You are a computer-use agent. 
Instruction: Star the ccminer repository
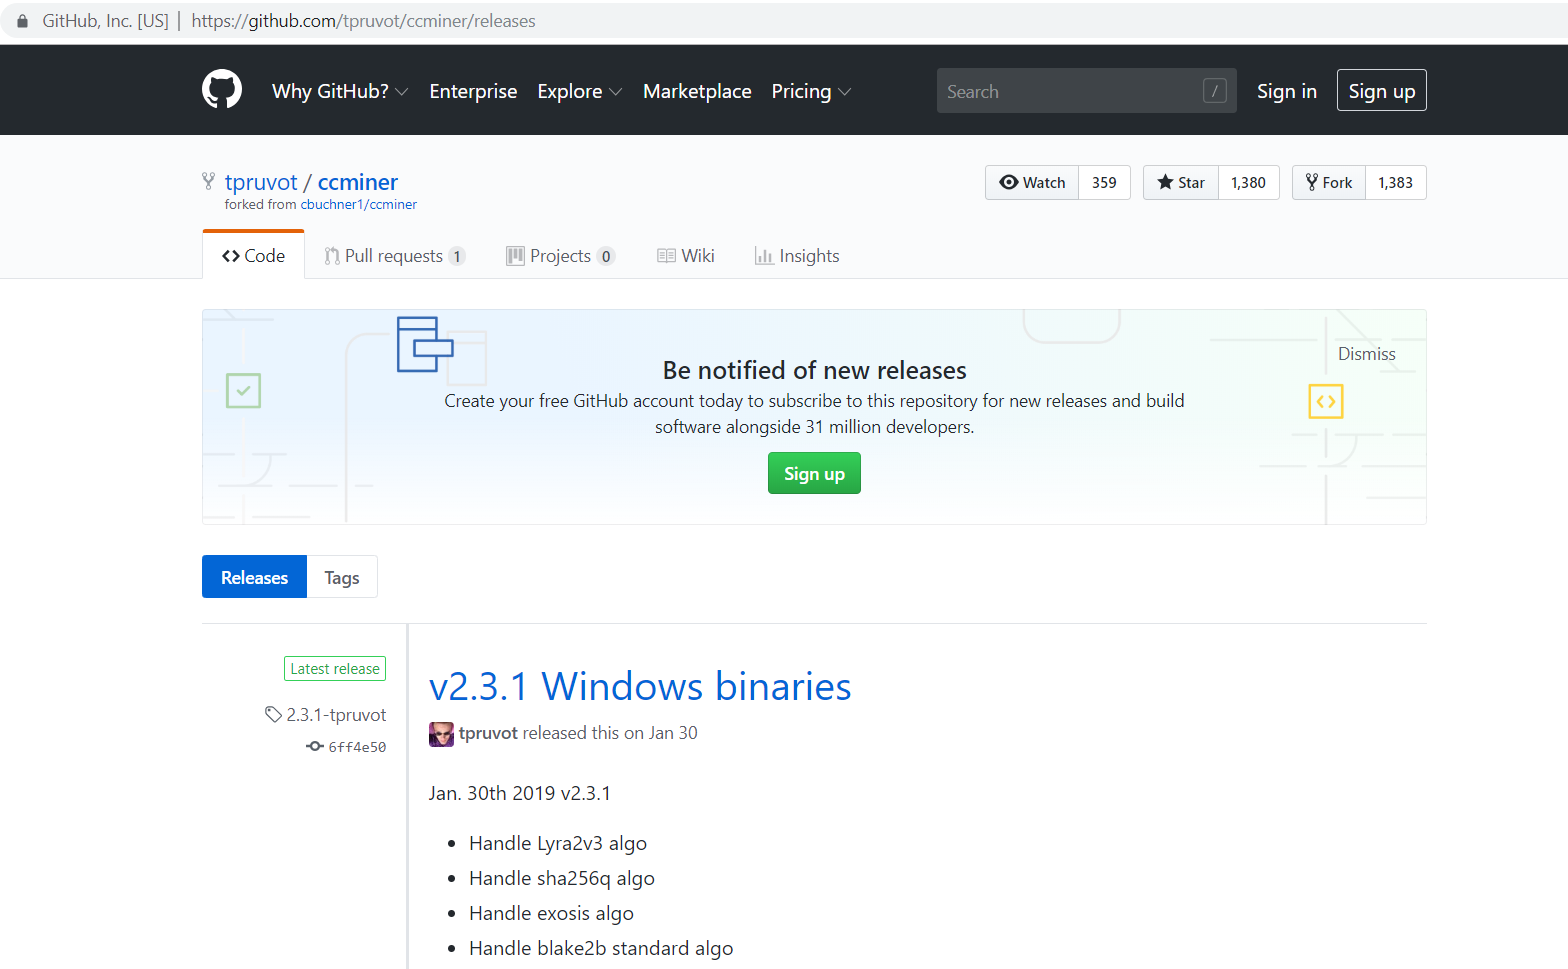[x=1181, y=182]
